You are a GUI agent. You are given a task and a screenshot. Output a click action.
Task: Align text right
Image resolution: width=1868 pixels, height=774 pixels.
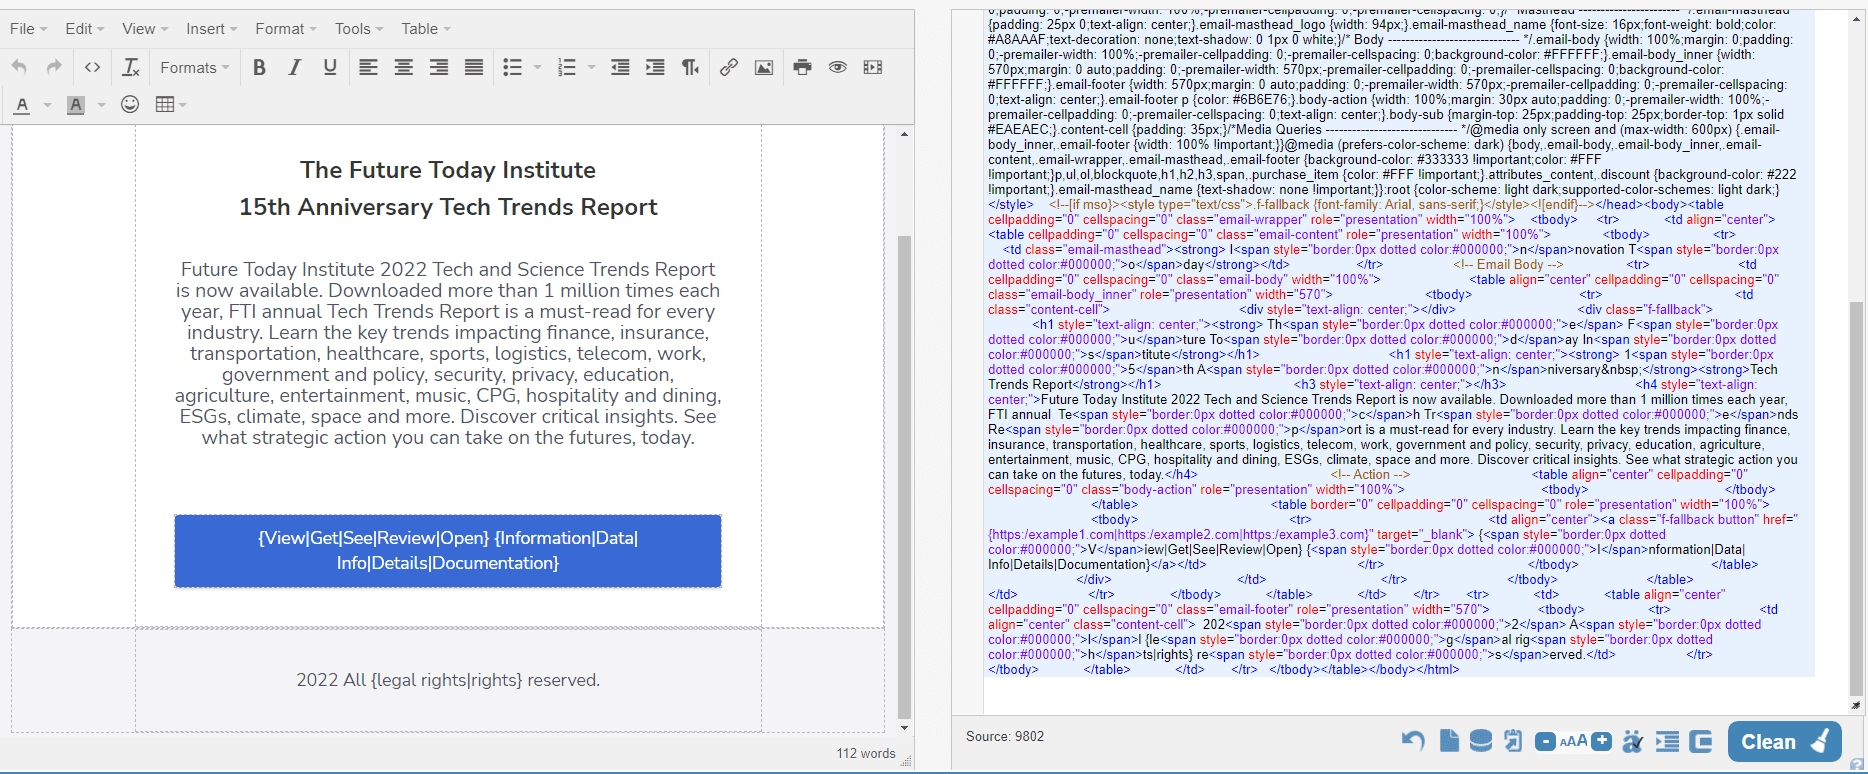[438, 67]
